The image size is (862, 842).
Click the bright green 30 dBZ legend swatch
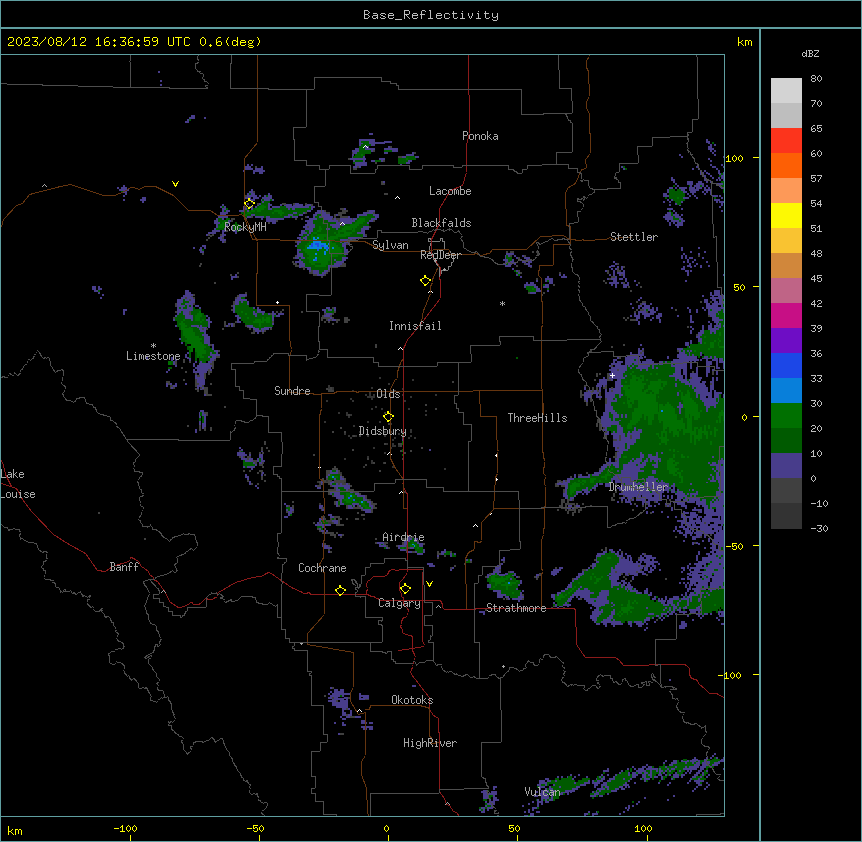click(786, 416)
